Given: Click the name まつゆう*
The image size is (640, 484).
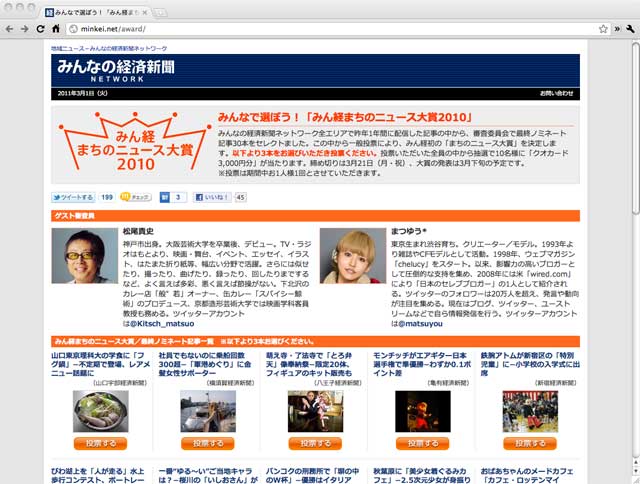Looking at the screenshot, I should [x=409, y=231].
